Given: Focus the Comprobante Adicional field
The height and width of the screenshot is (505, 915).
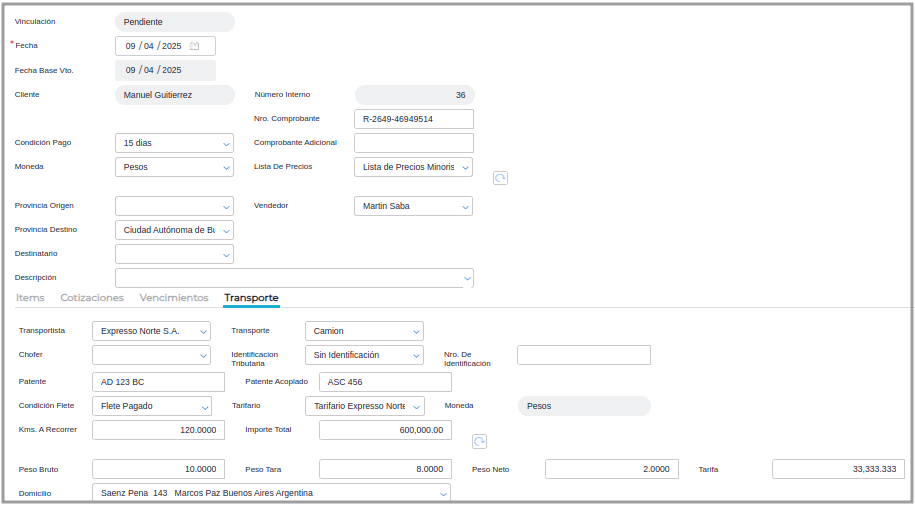Looking at the screenshot, I should [414, 143].
